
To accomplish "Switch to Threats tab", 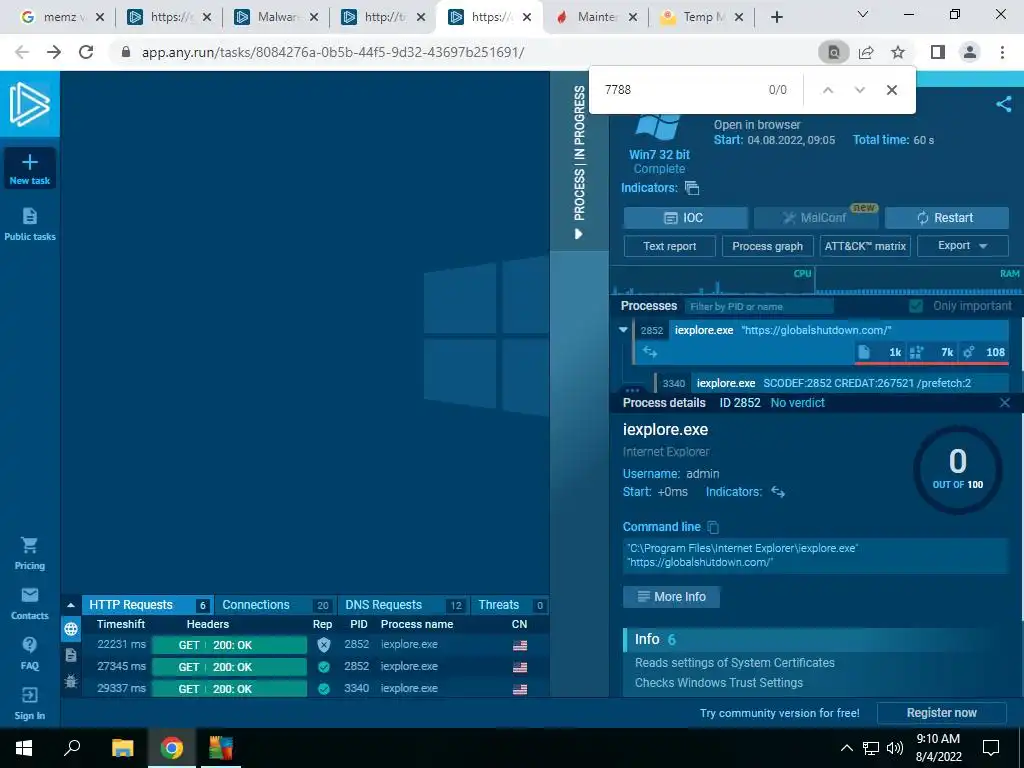I will (509, 605).
